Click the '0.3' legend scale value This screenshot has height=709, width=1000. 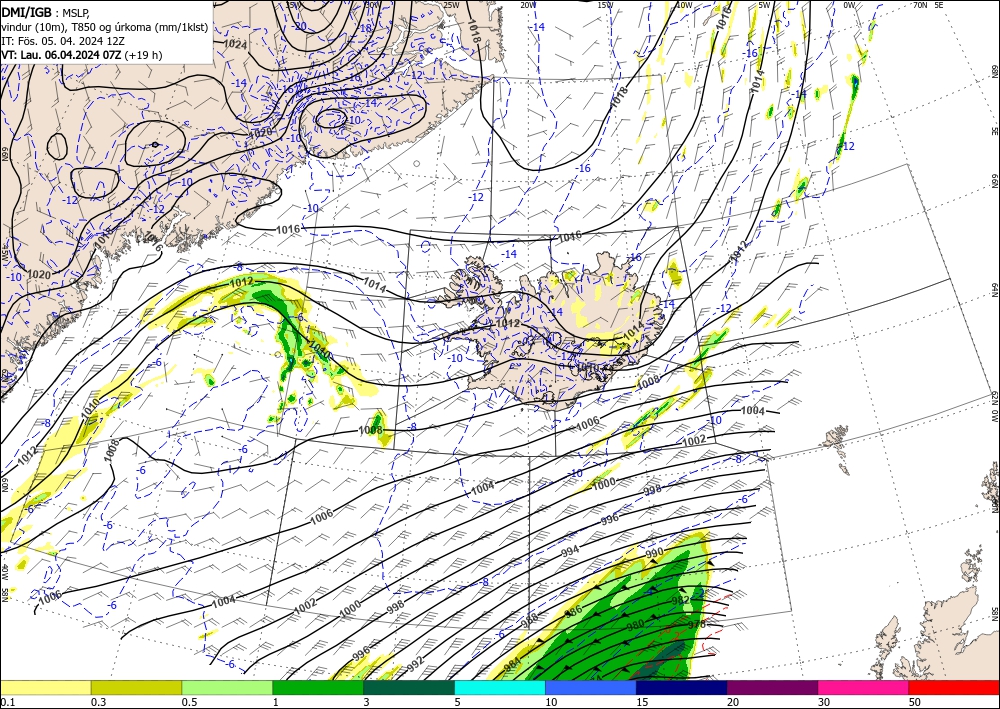(x=98, y=702)
